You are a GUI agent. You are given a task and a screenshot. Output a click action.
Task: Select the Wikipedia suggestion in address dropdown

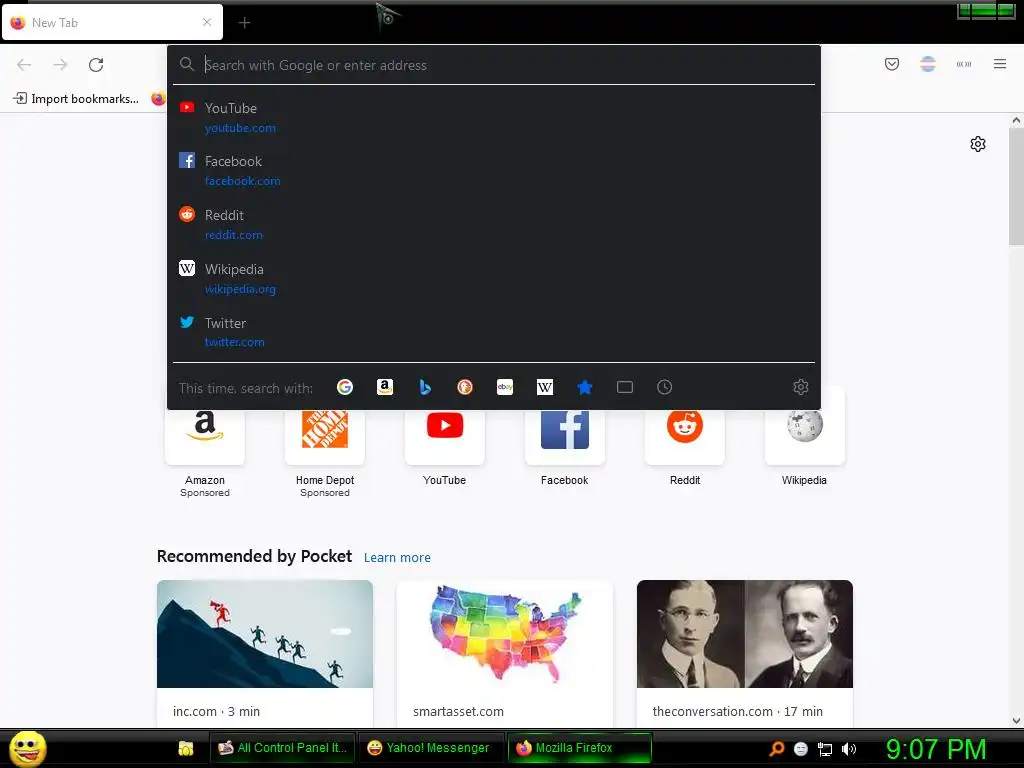tap(494, 279)
